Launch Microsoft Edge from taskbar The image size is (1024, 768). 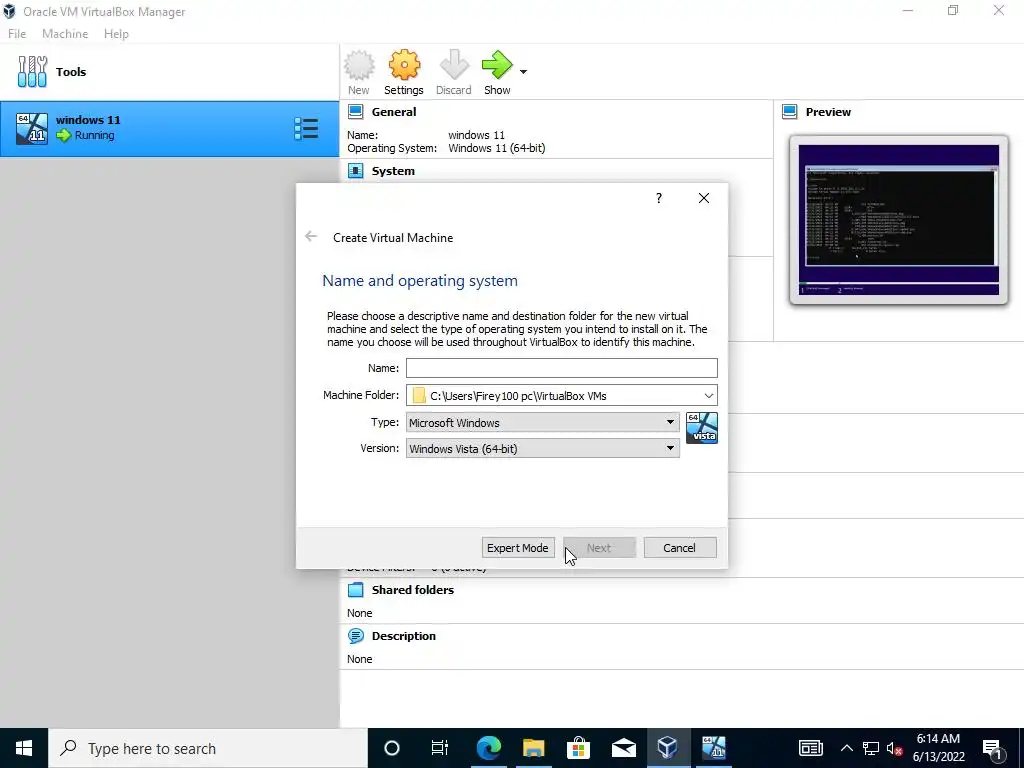pyautogui.click(x=488, y=748)
